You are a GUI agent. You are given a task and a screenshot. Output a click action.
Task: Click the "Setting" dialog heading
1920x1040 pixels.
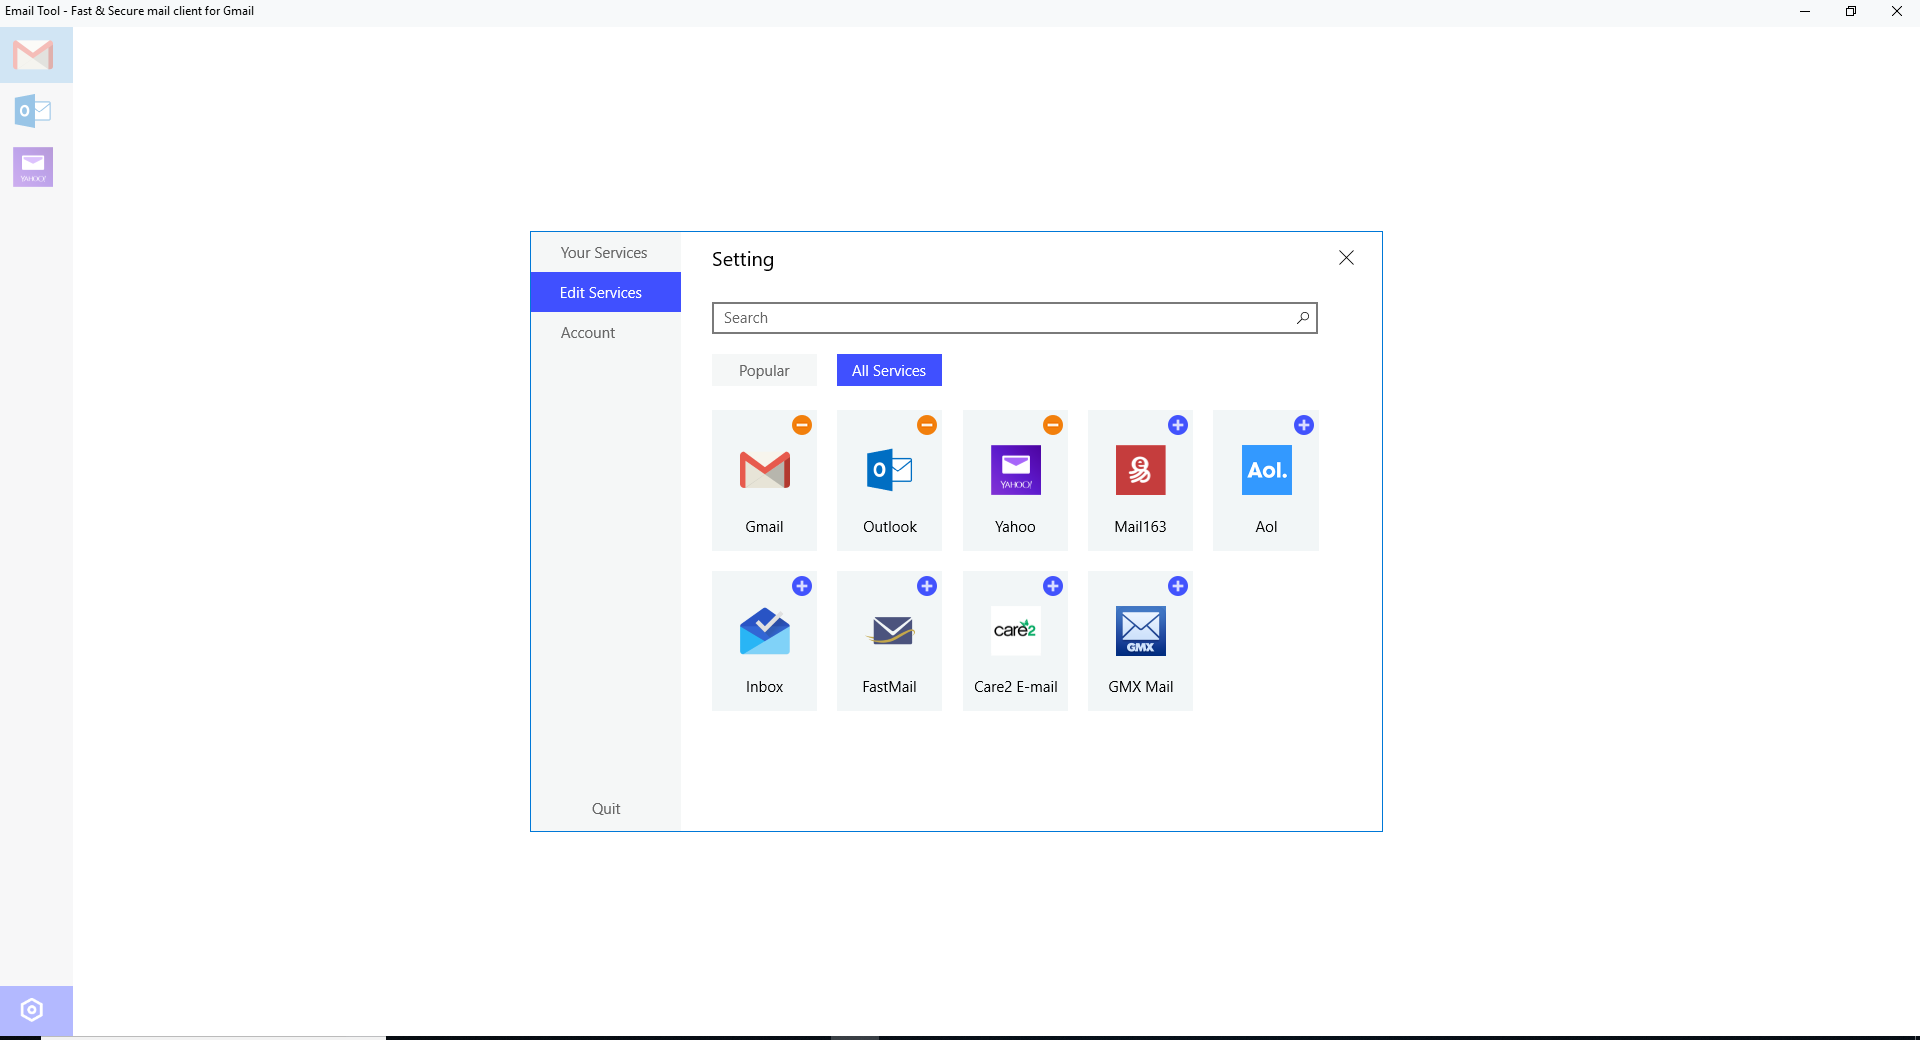pyautogui.click(x=743, y=260)
